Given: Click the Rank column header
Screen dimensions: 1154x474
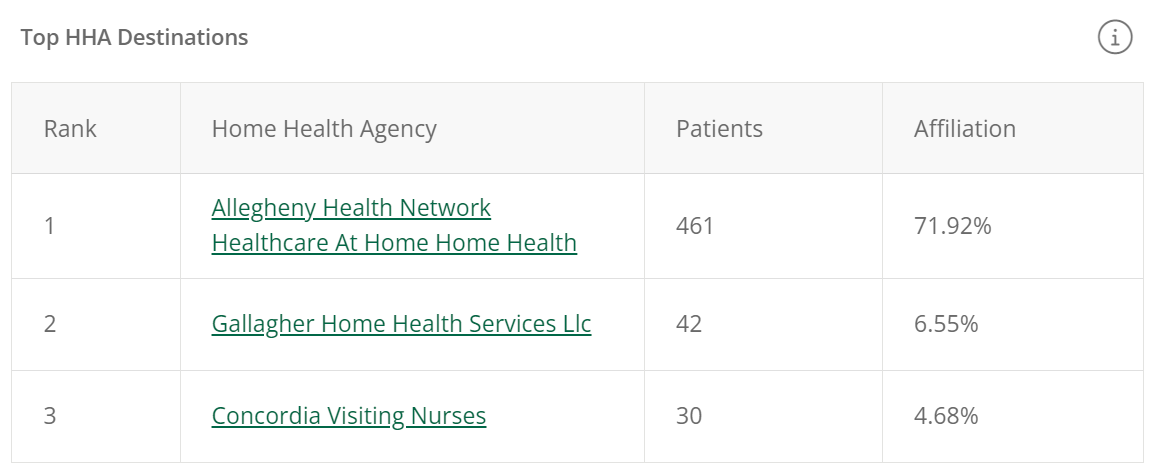Looking at the screenshot, I should point(70,129).
